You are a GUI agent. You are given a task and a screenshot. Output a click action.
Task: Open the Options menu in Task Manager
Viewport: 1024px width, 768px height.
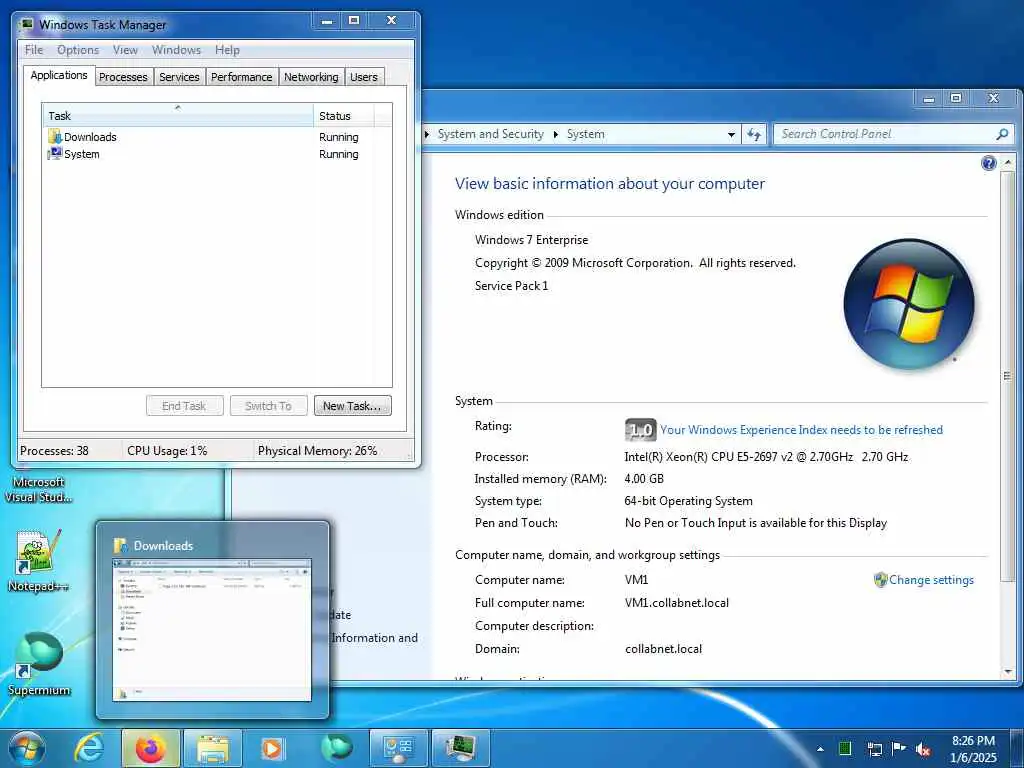(78, 50)
